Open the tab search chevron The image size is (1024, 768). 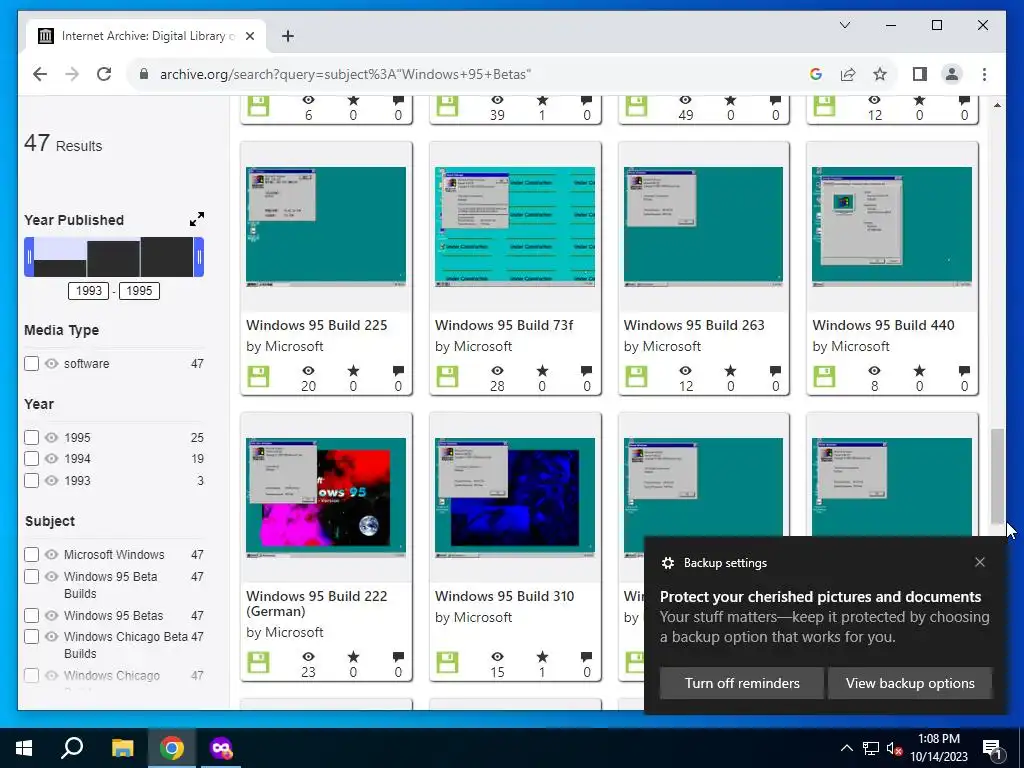click(844, 25)
